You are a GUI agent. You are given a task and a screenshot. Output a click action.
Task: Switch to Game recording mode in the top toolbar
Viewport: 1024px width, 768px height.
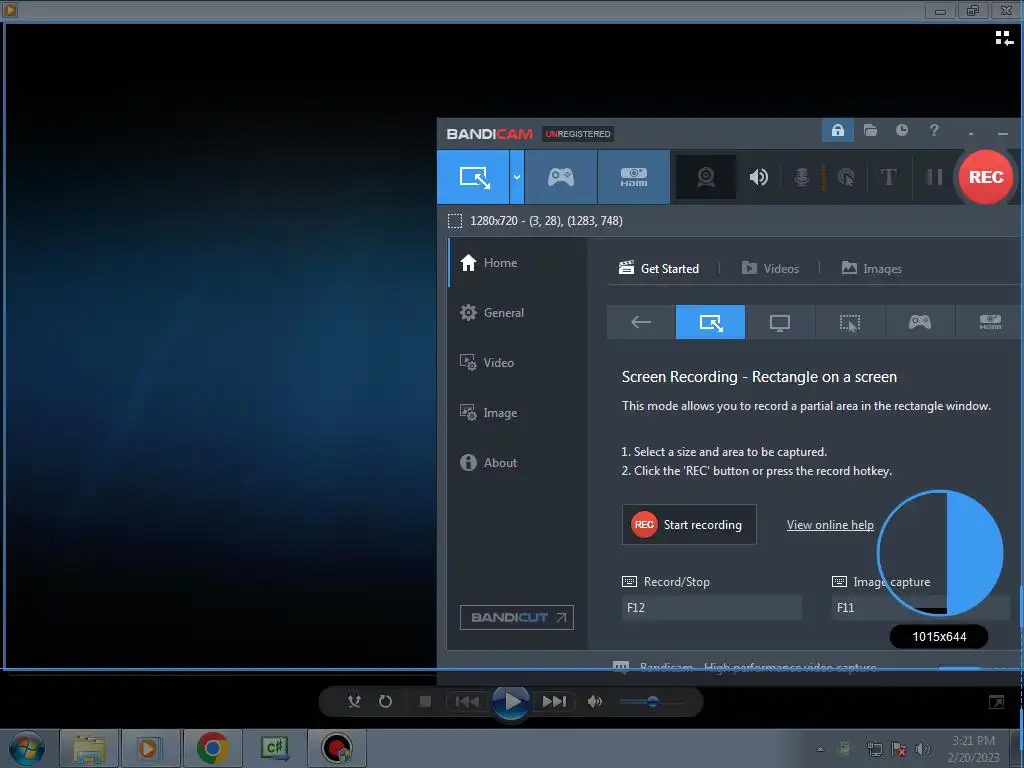click(560, 177)
